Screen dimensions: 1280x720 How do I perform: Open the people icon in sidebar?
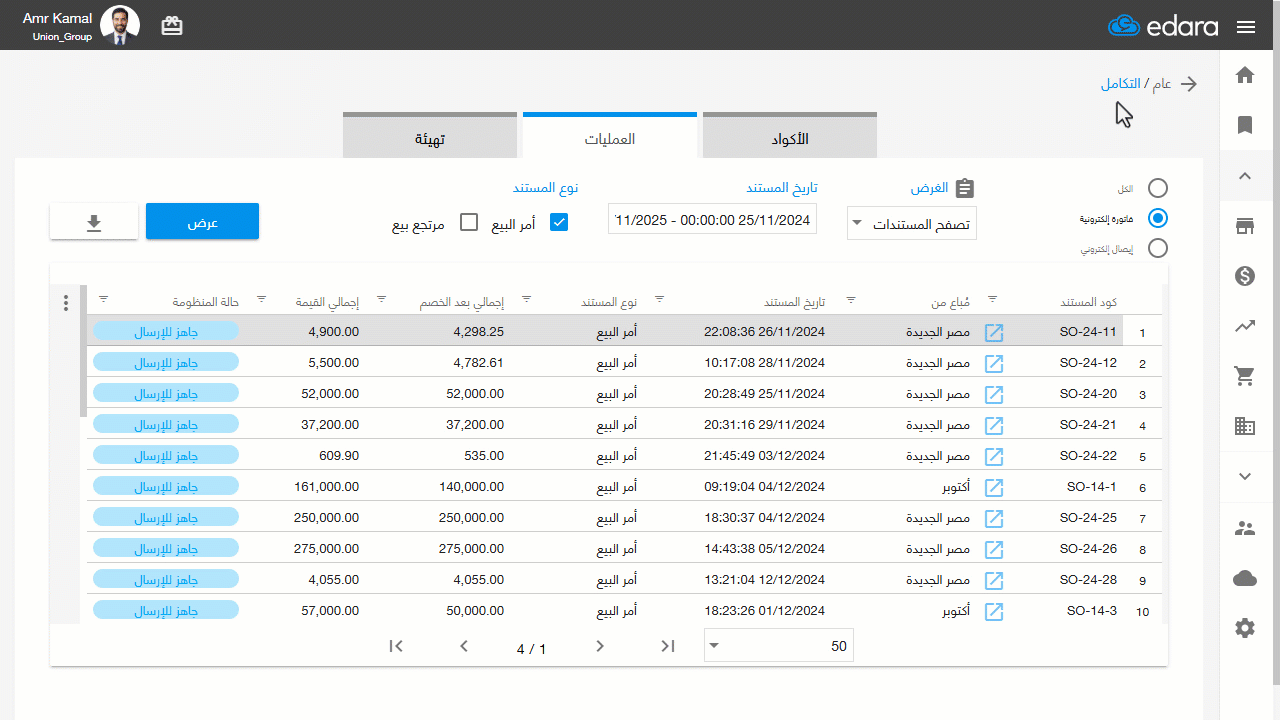tap(1245, 529)
